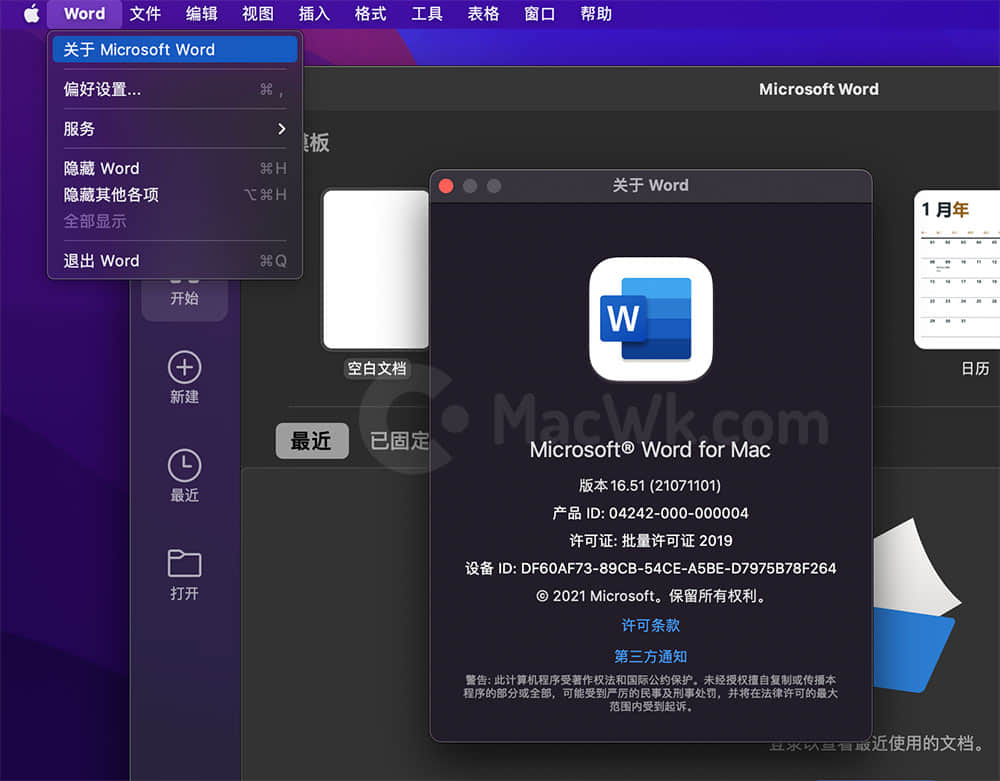Screen dimensions: 1000x781
Task: Expand the 服务 submenu
Action: point(175,129)
